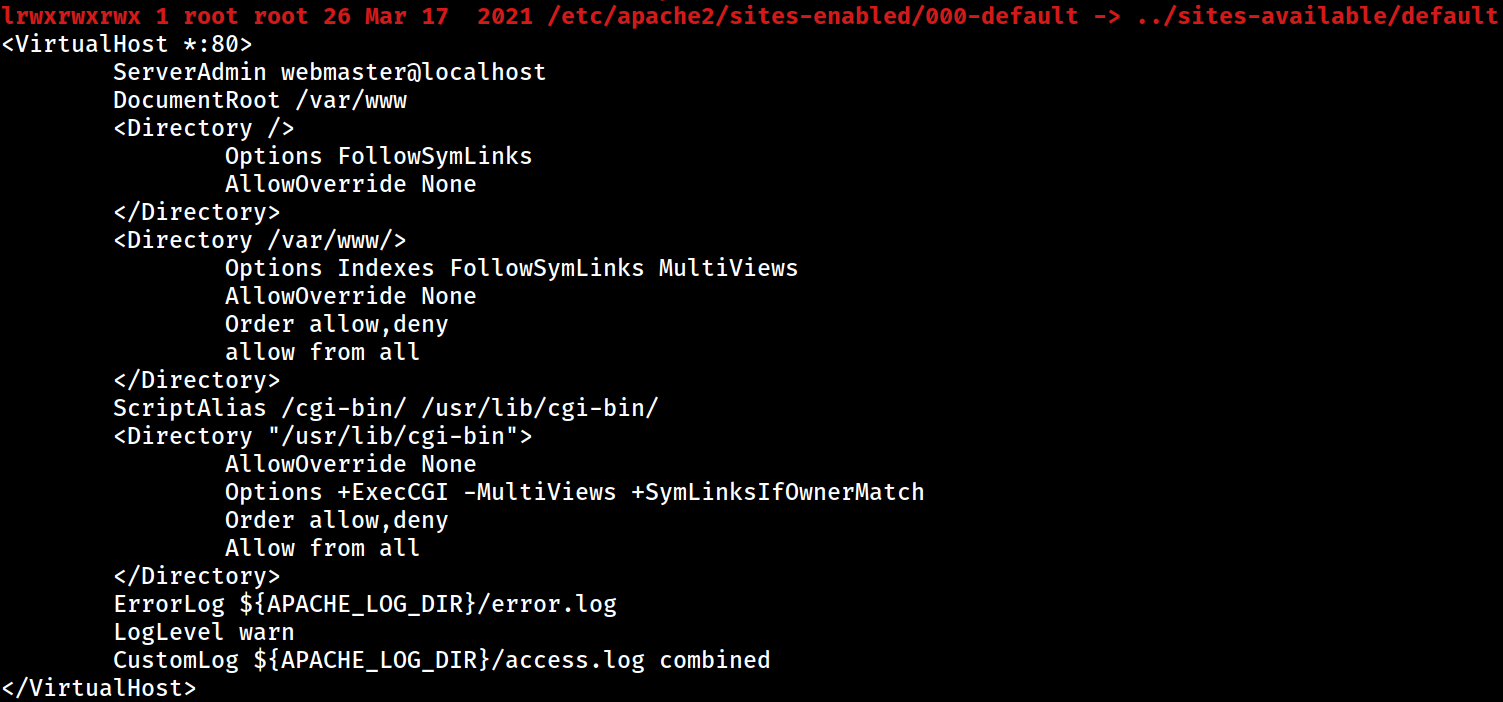Click the +ExecCGI option text
Image resolution: width=1503 pixels, height=702 pixels.
393,492
